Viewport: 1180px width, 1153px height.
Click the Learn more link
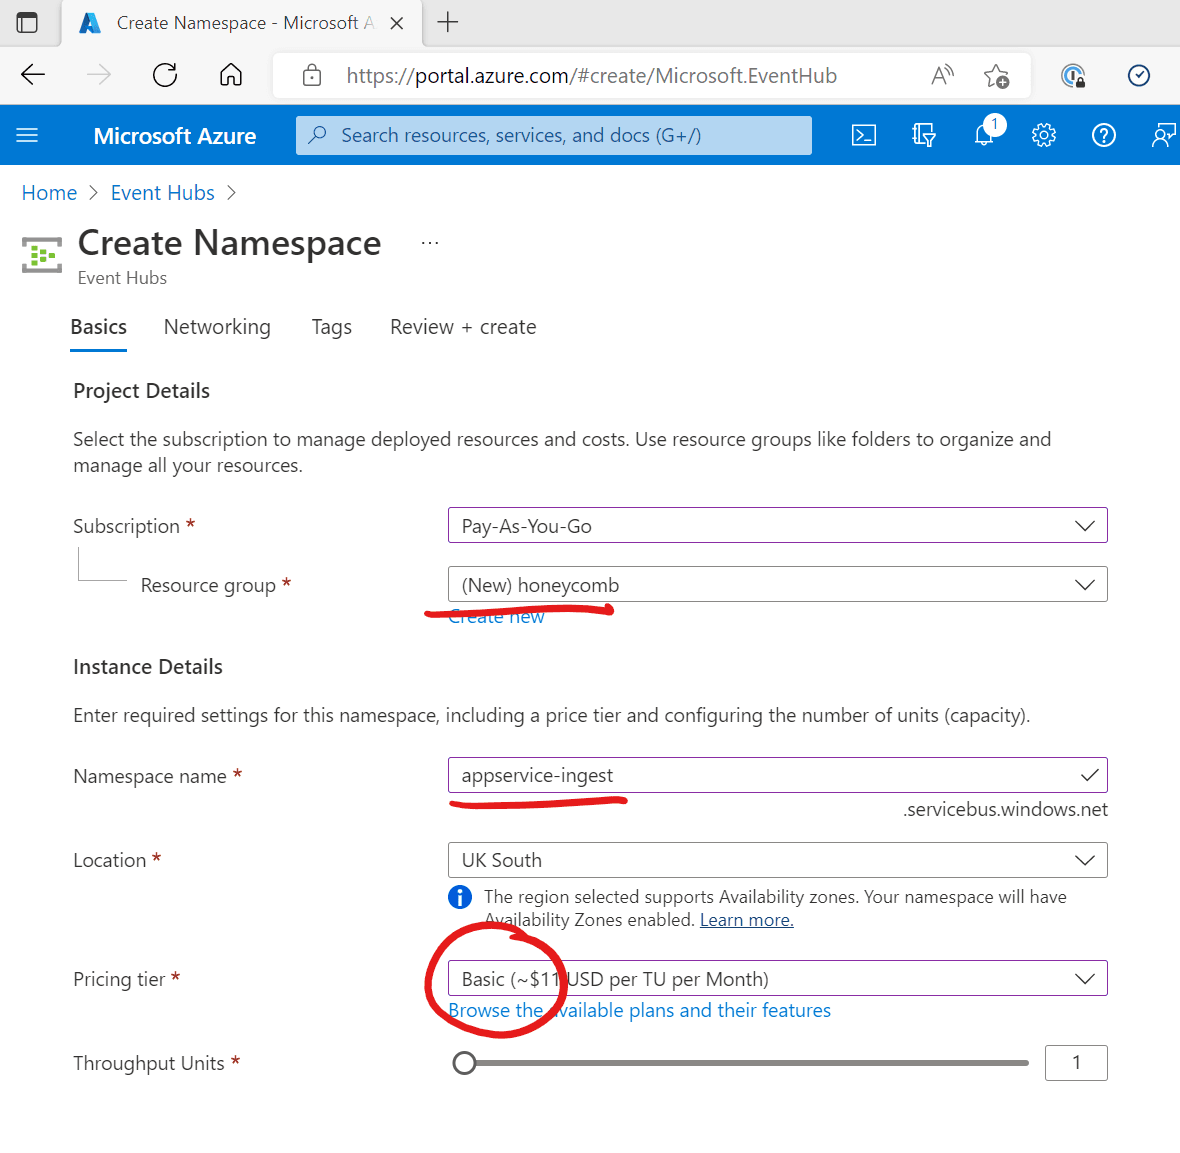click(746, 920)
